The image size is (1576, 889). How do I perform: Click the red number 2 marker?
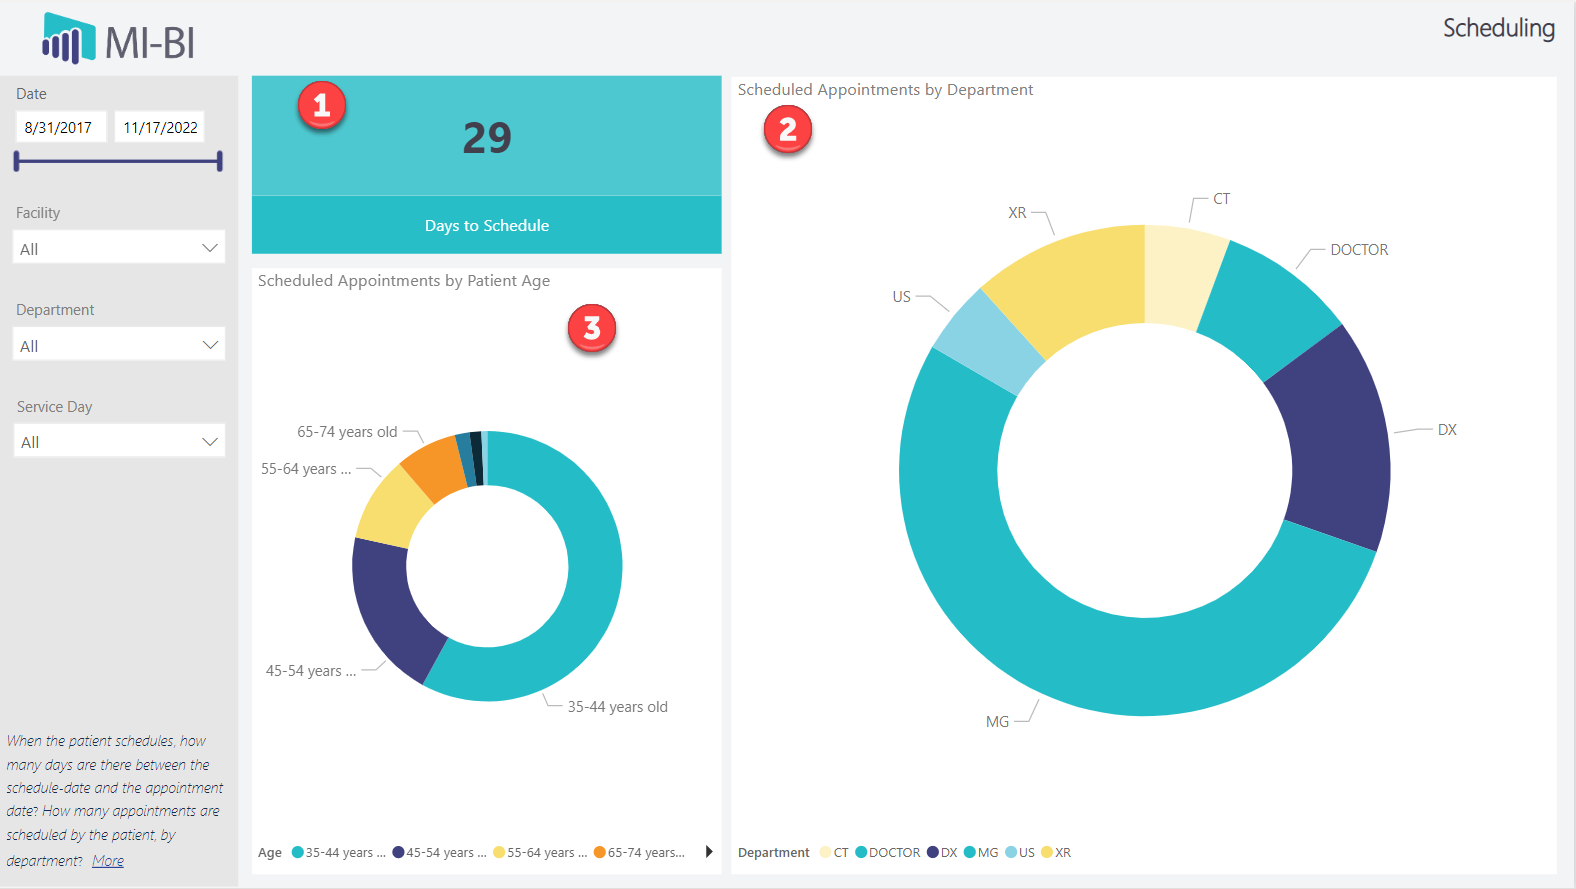[787, 130]
